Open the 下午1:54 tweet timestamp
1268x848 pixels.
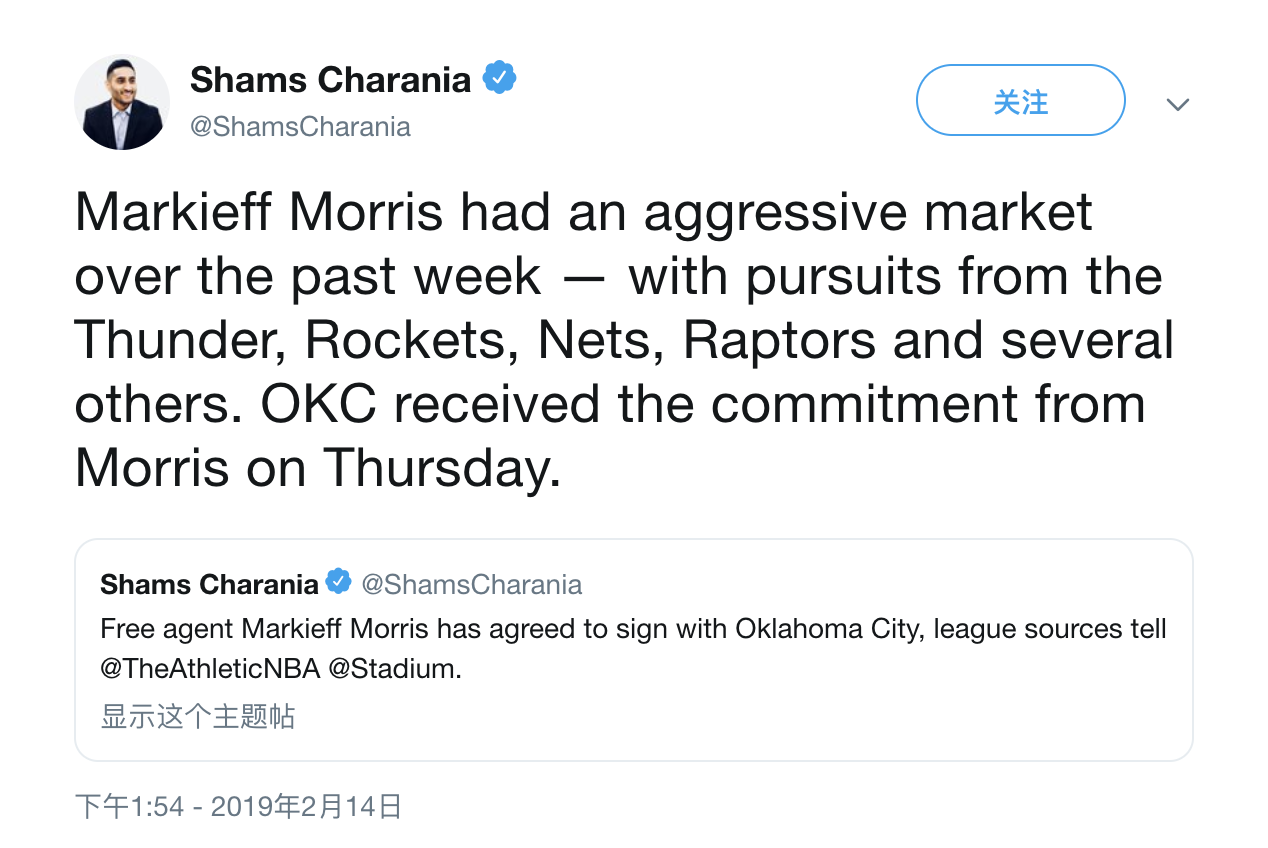pos(130,806)
